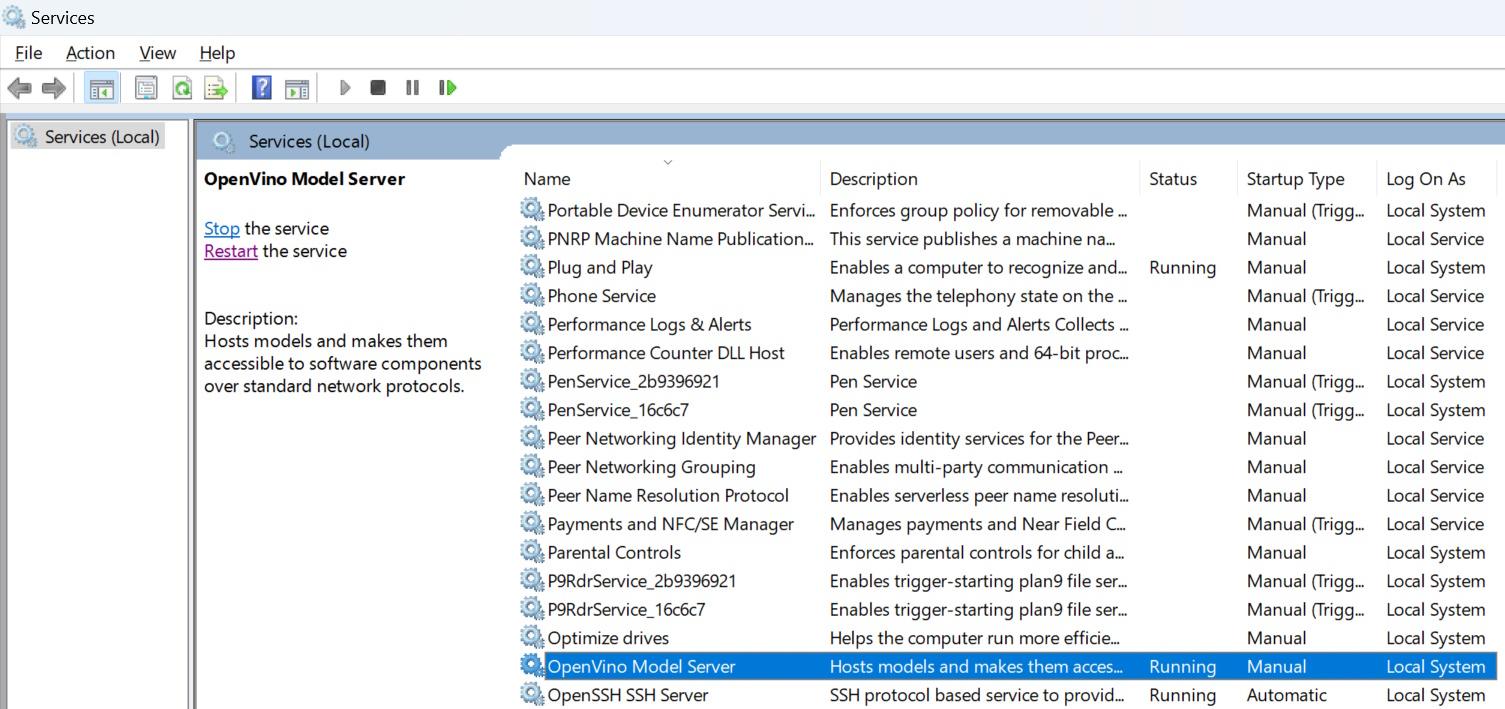Image resolution: width=1505 pixels, height=709 pixels.
Task: Click the Export List toolbar icon
Action: (216, 88)
